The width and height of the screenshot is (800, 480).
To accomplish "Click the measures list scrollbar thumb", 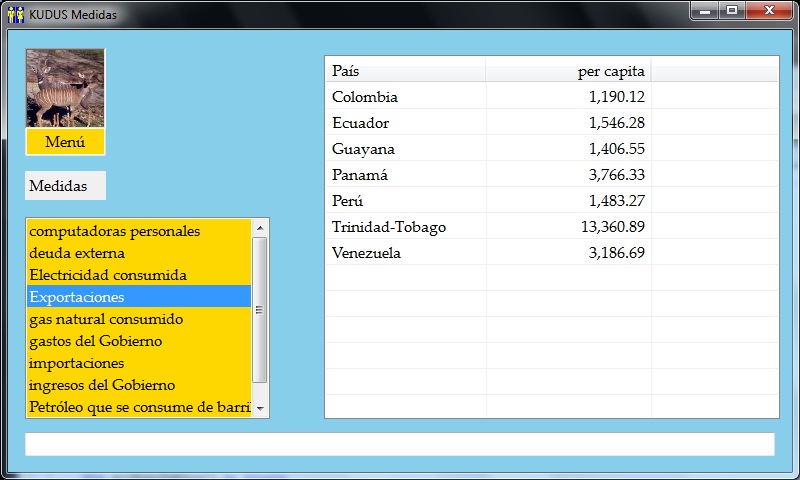I will pos(260,309).
